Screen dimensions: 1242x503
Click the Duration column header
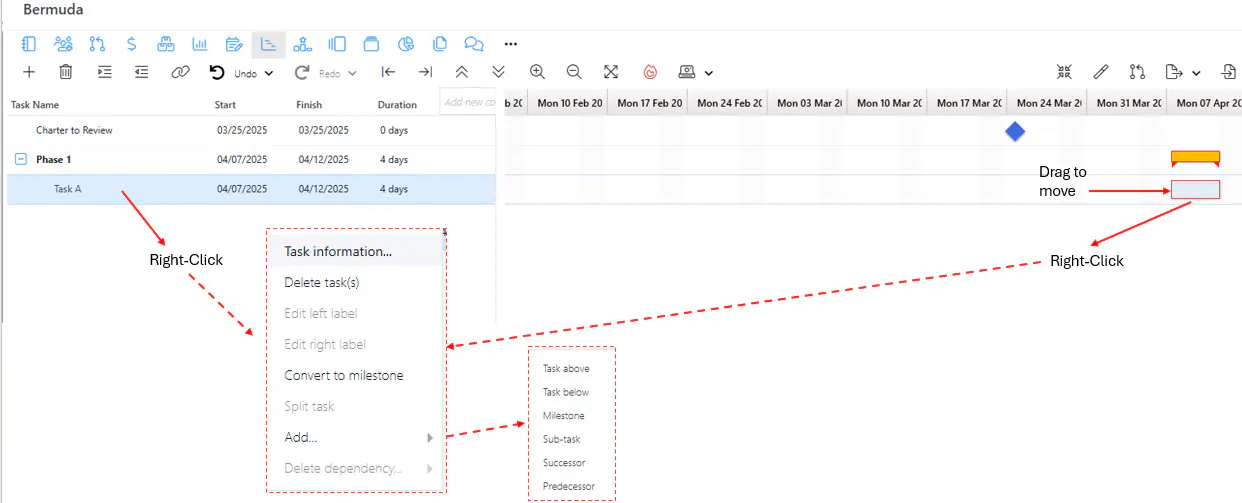397,104
